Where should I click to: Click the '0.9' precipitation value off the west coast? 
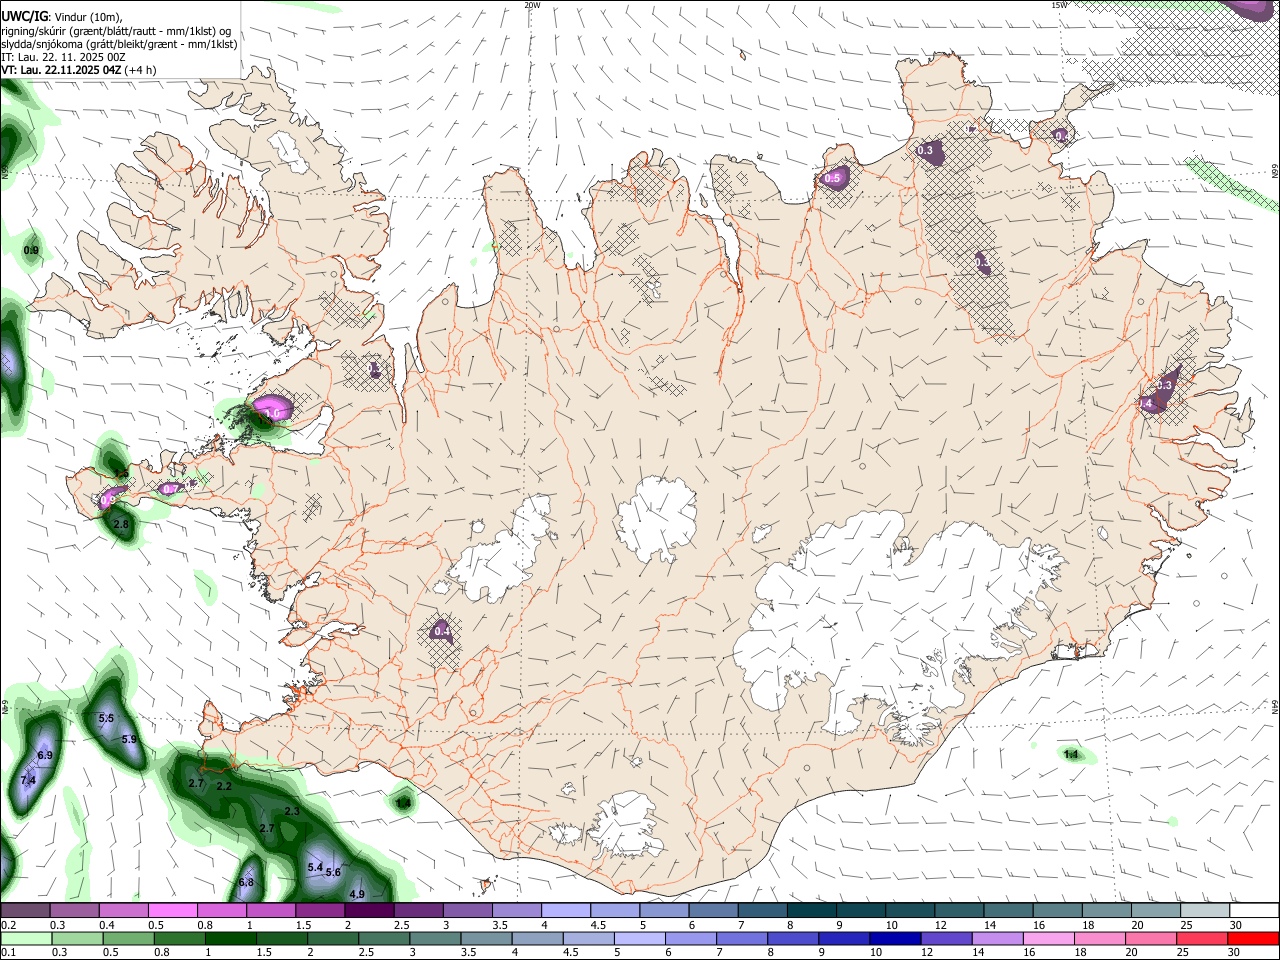(x=31, y=251)
